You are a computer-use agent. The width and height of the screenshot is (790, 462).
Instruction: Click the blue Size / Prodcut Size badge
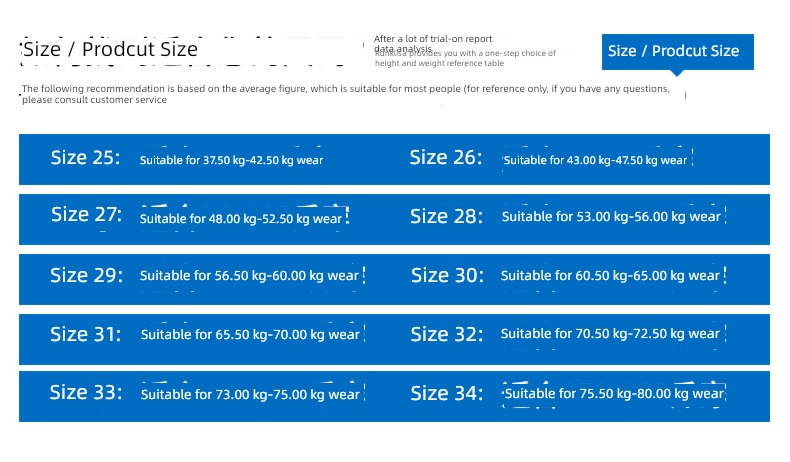[x=677, y=52]
